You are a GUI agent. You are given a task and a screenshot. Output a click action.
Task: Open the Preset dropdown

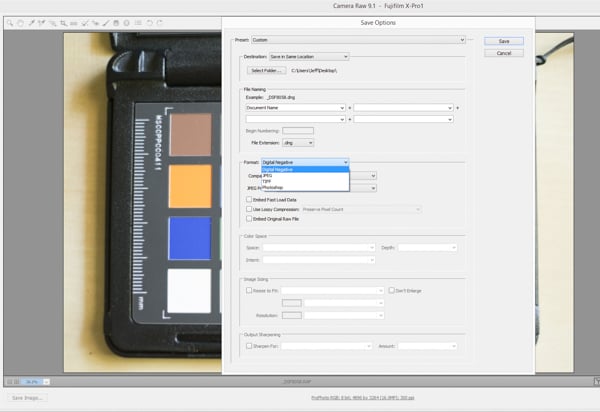[358, 40]
